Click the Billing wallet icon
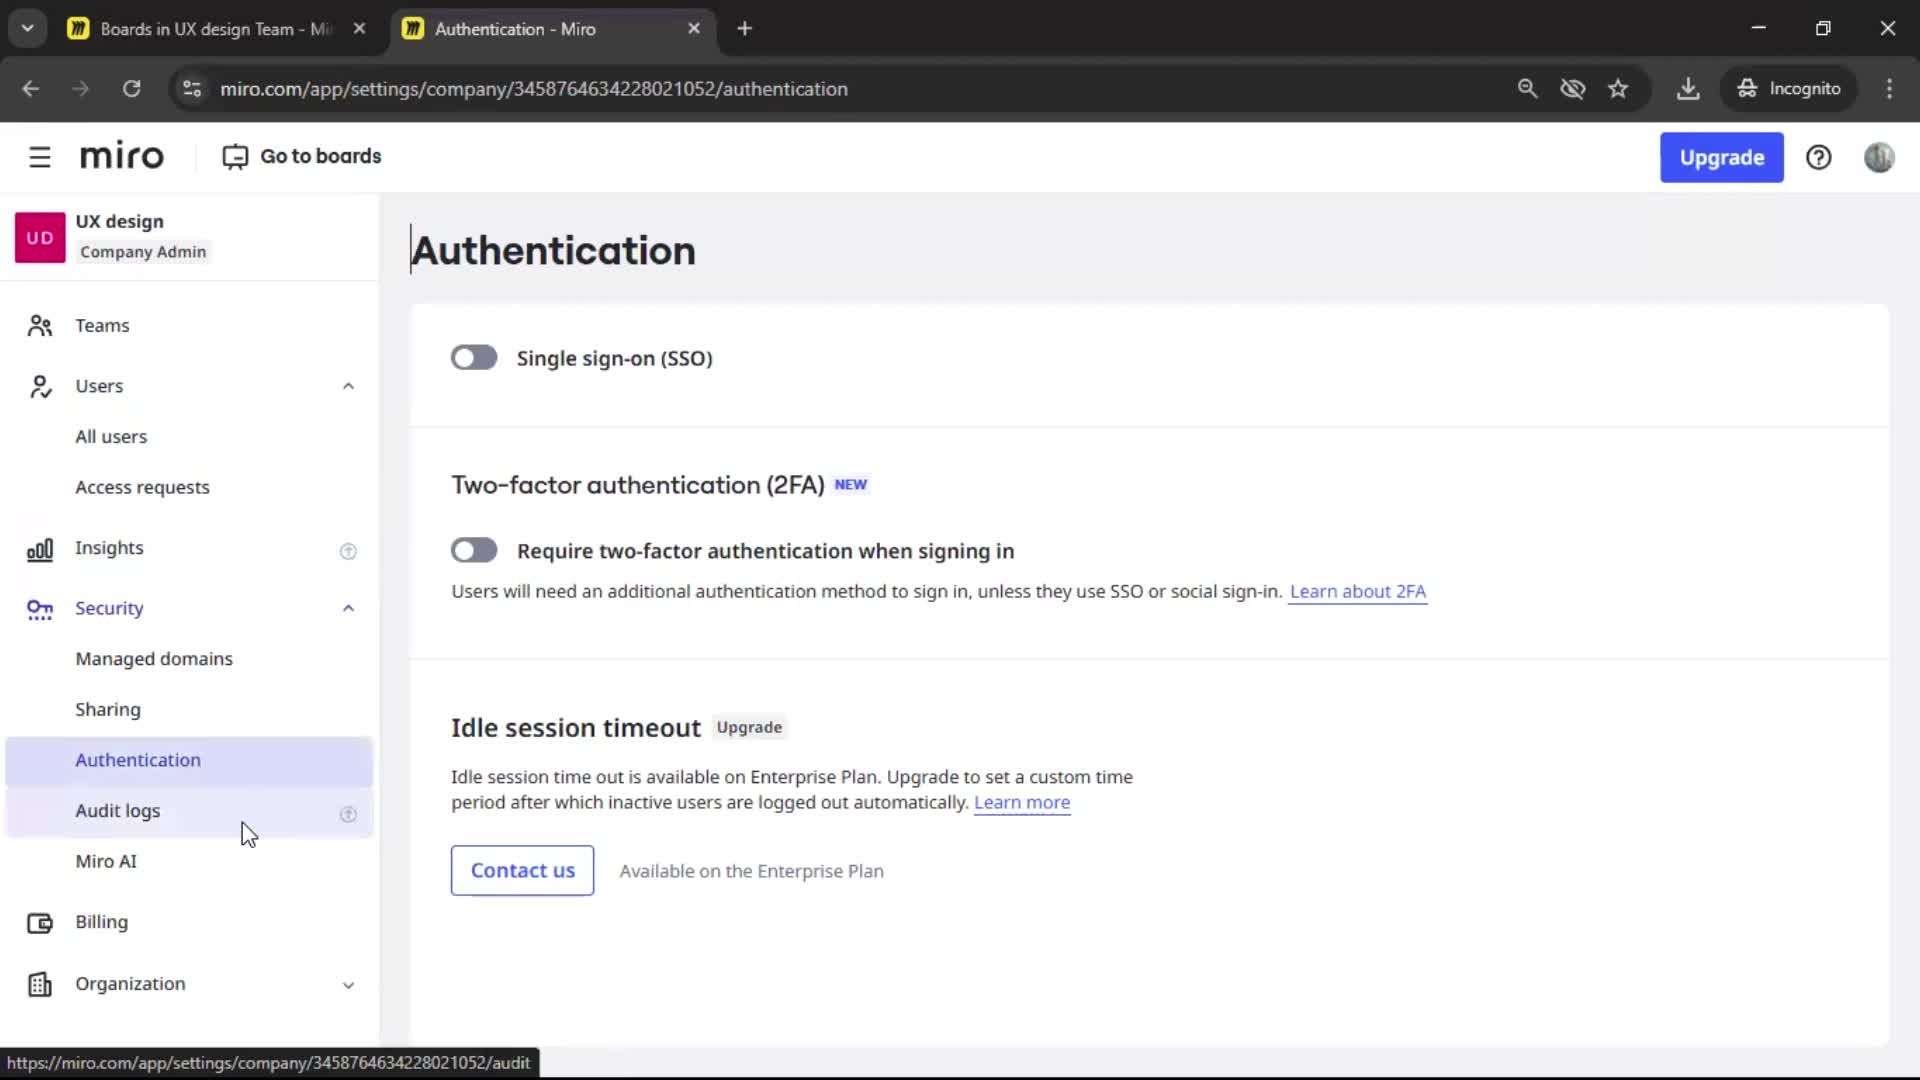The image size is (1920, 1080). tap(40, 923)
